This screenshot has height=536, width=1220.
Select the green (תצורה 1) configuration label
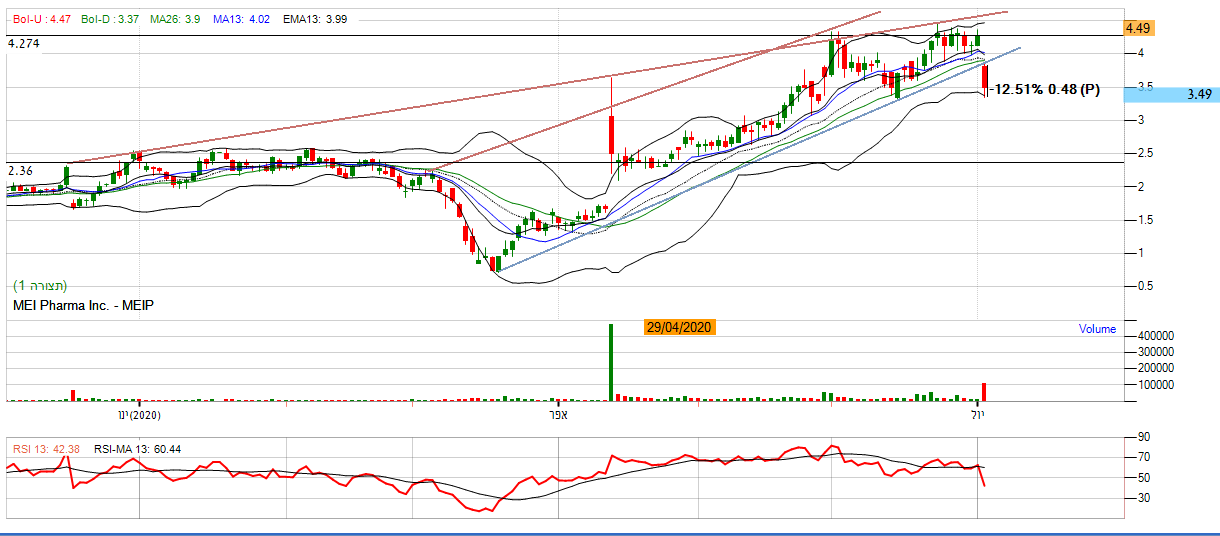[x=42, y=286]
